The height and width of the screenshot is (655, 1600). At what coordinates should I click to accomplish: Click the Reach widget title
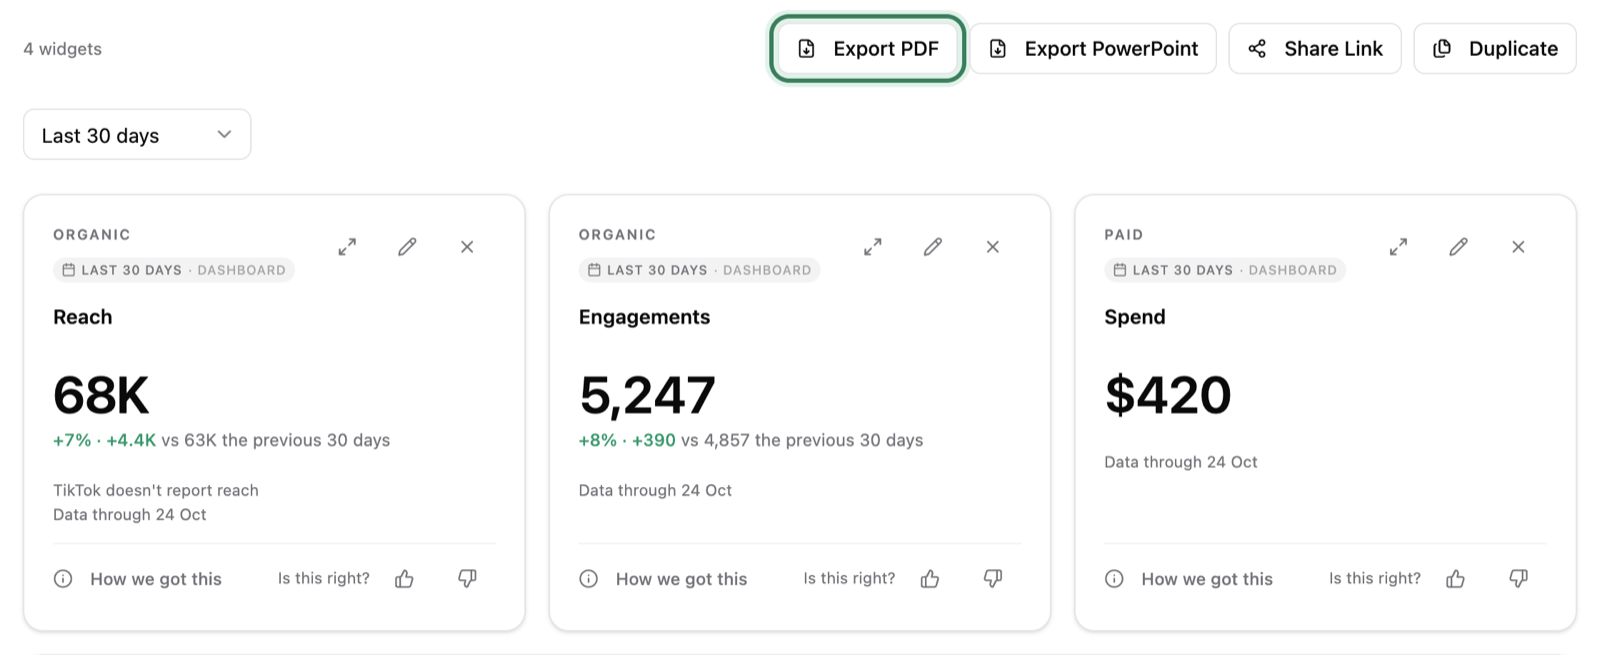[x=83, y=317]
